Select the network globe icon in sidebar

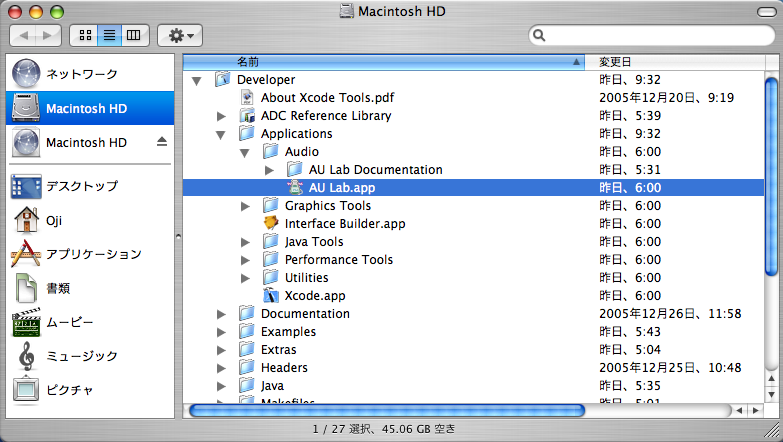click(x=26, y=74)
